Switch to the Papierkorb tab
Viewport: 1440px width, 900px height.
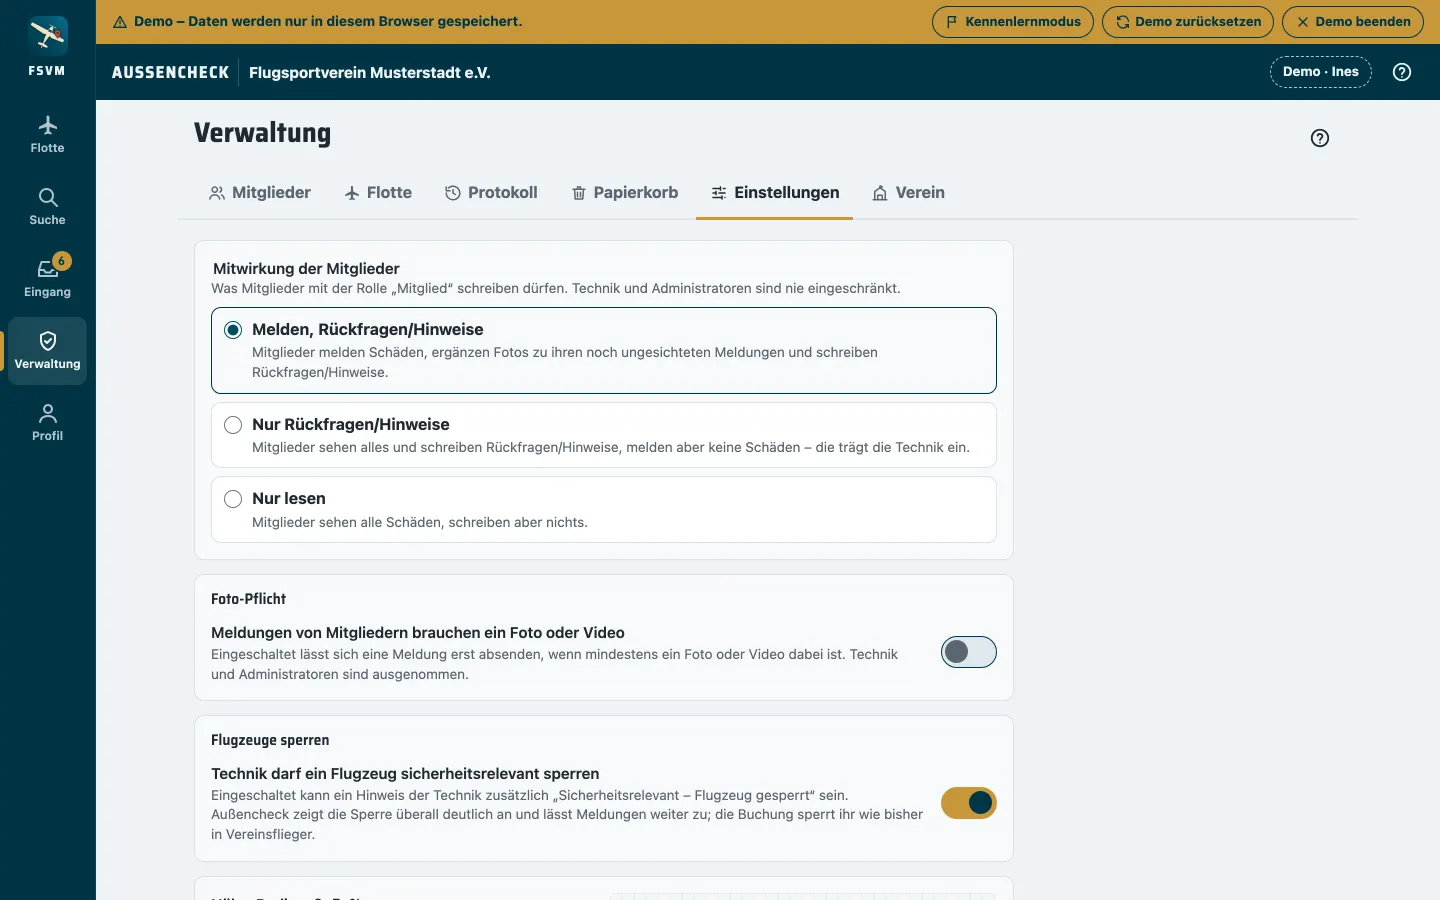pos(625,193)
